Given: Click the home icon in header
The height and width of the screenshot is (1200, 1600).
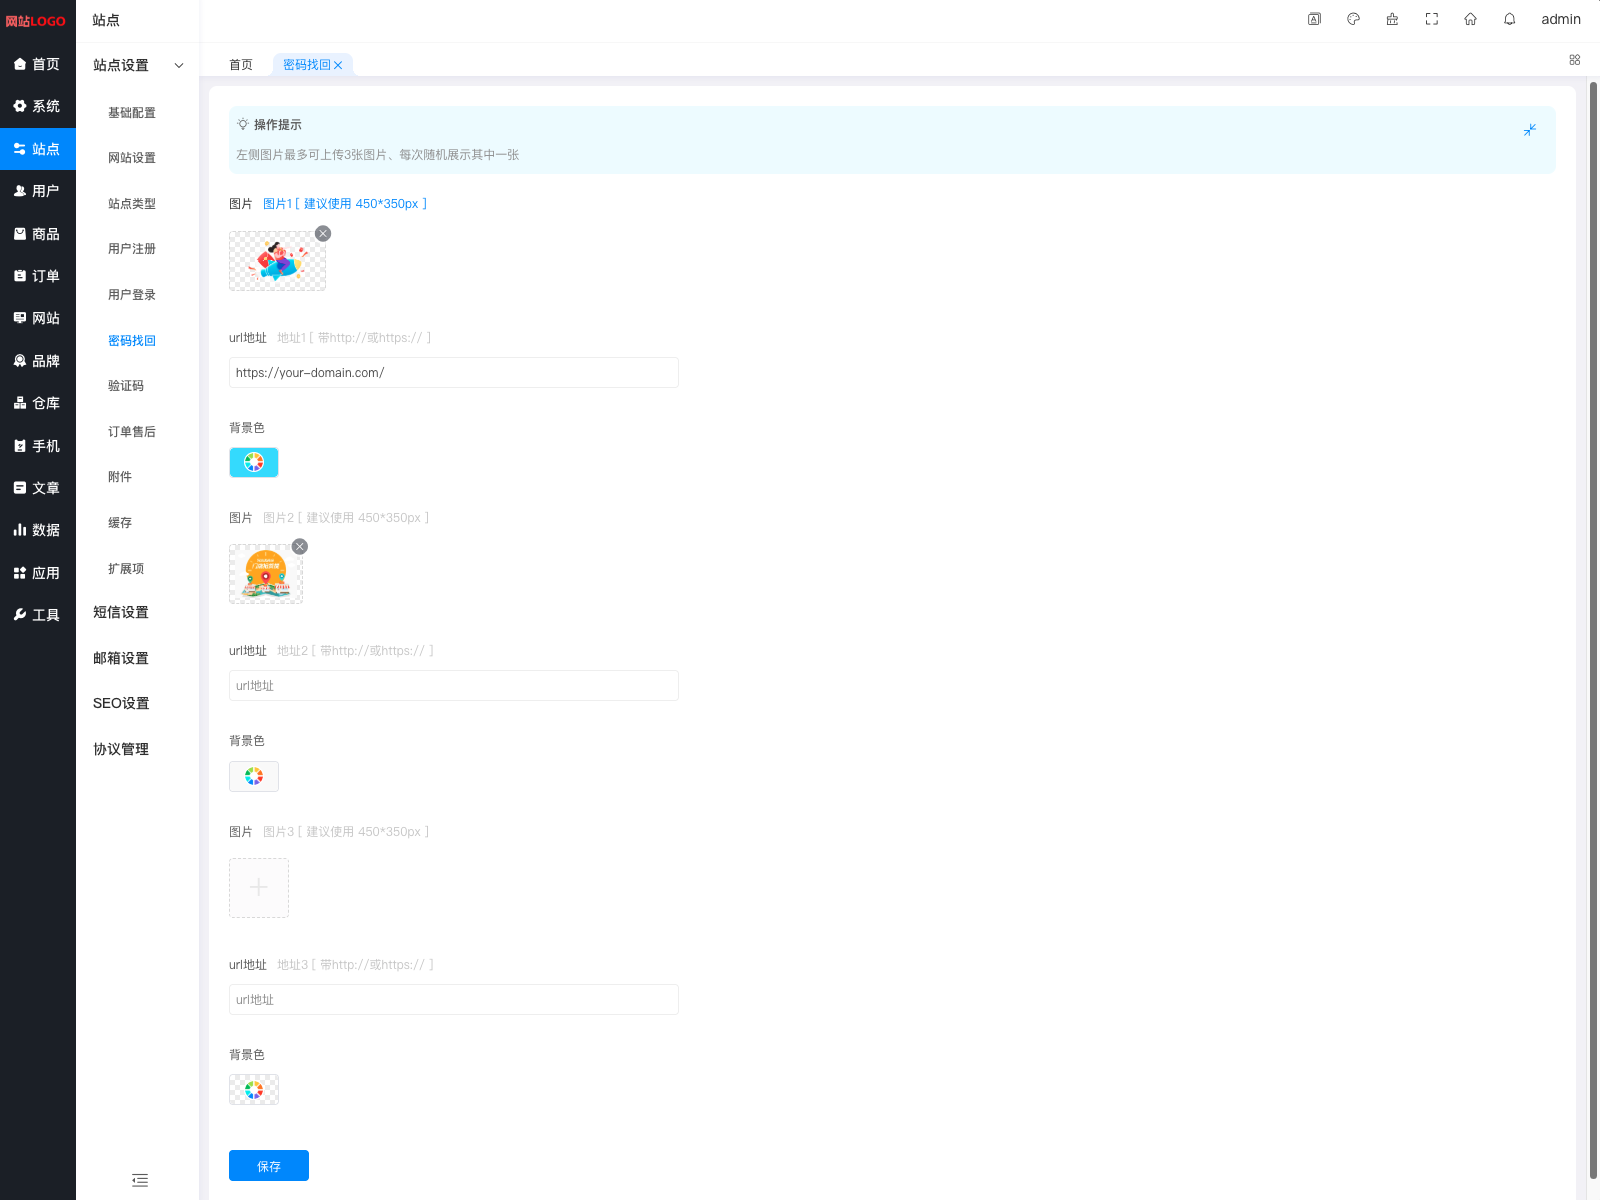Looking at the screenshot, I should tap(1470, 19).
